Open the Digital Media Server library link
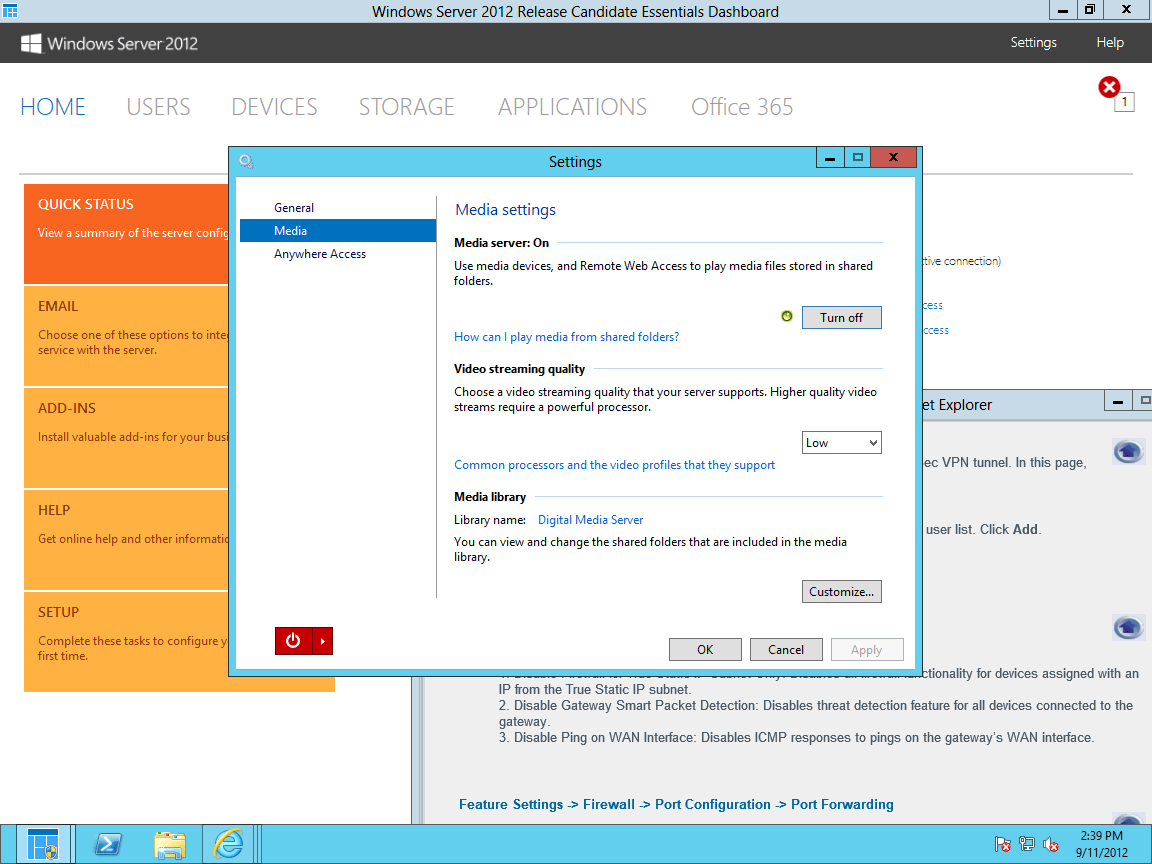Image resolution: width=1152 pixels, height=864 pixels. (590, 519)
